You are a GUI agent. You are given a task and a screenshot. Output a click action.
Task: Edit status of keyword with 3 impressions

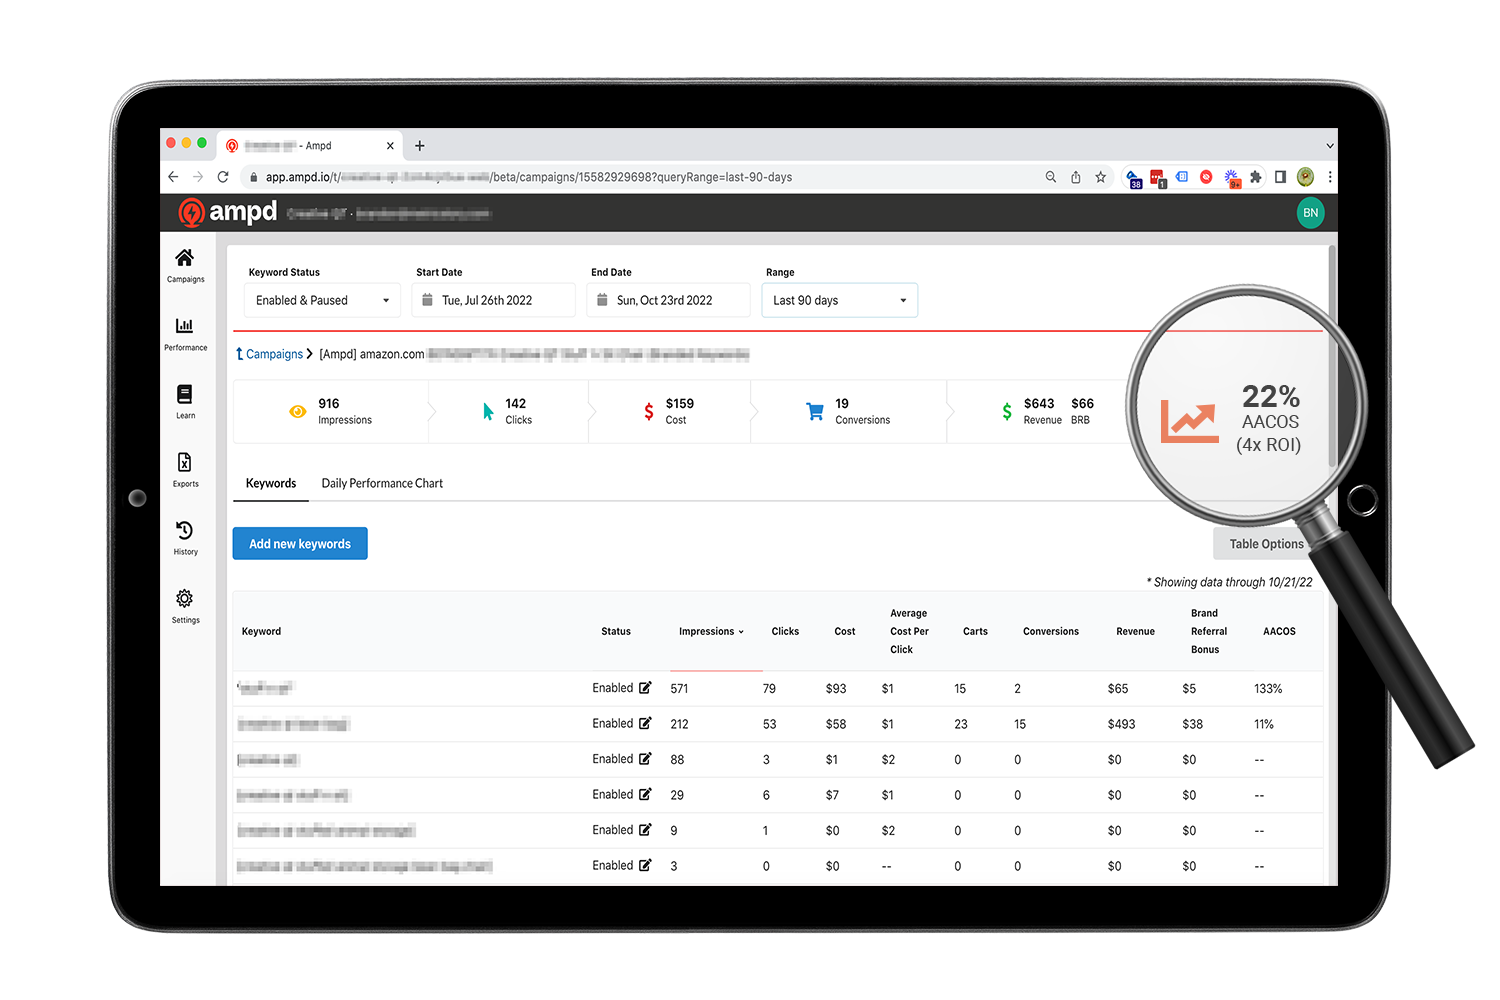pos(645,865)
